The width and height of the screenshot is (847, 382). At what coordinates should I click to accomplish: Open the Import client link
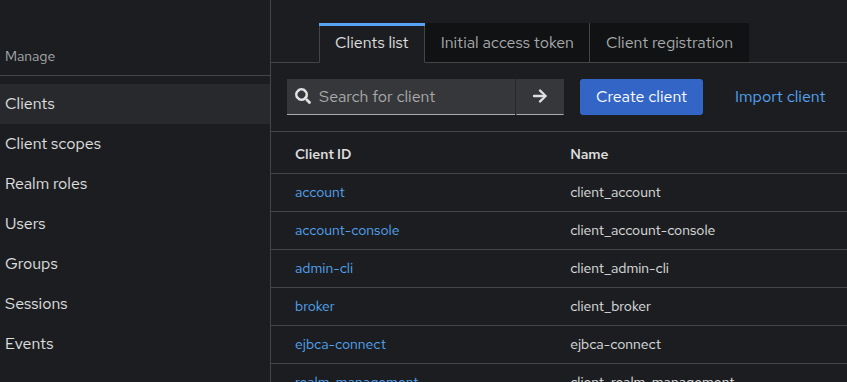point(779,97)
